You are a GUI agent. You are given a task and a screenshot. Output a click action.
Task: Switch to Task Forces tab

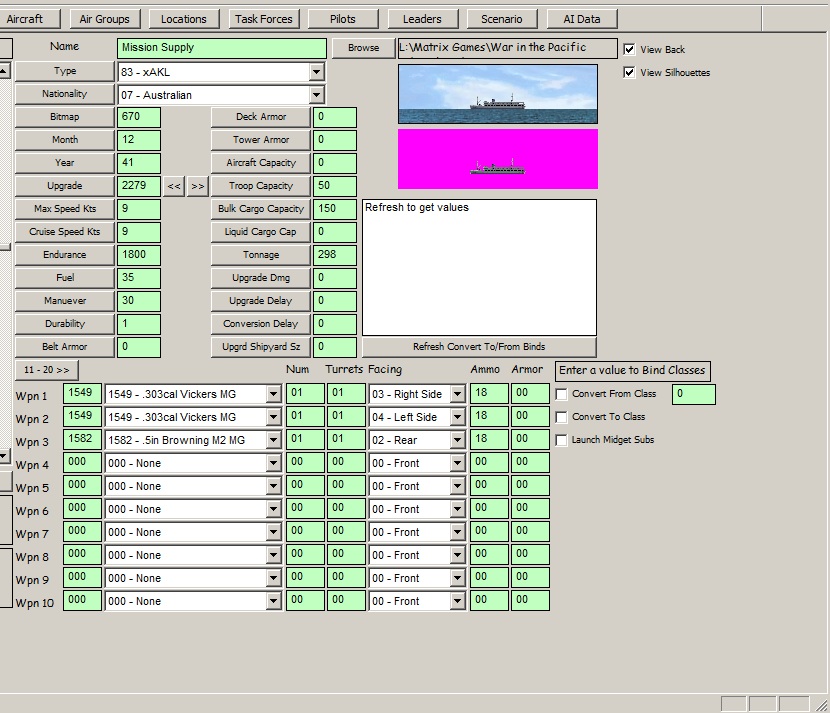[264, 19]
